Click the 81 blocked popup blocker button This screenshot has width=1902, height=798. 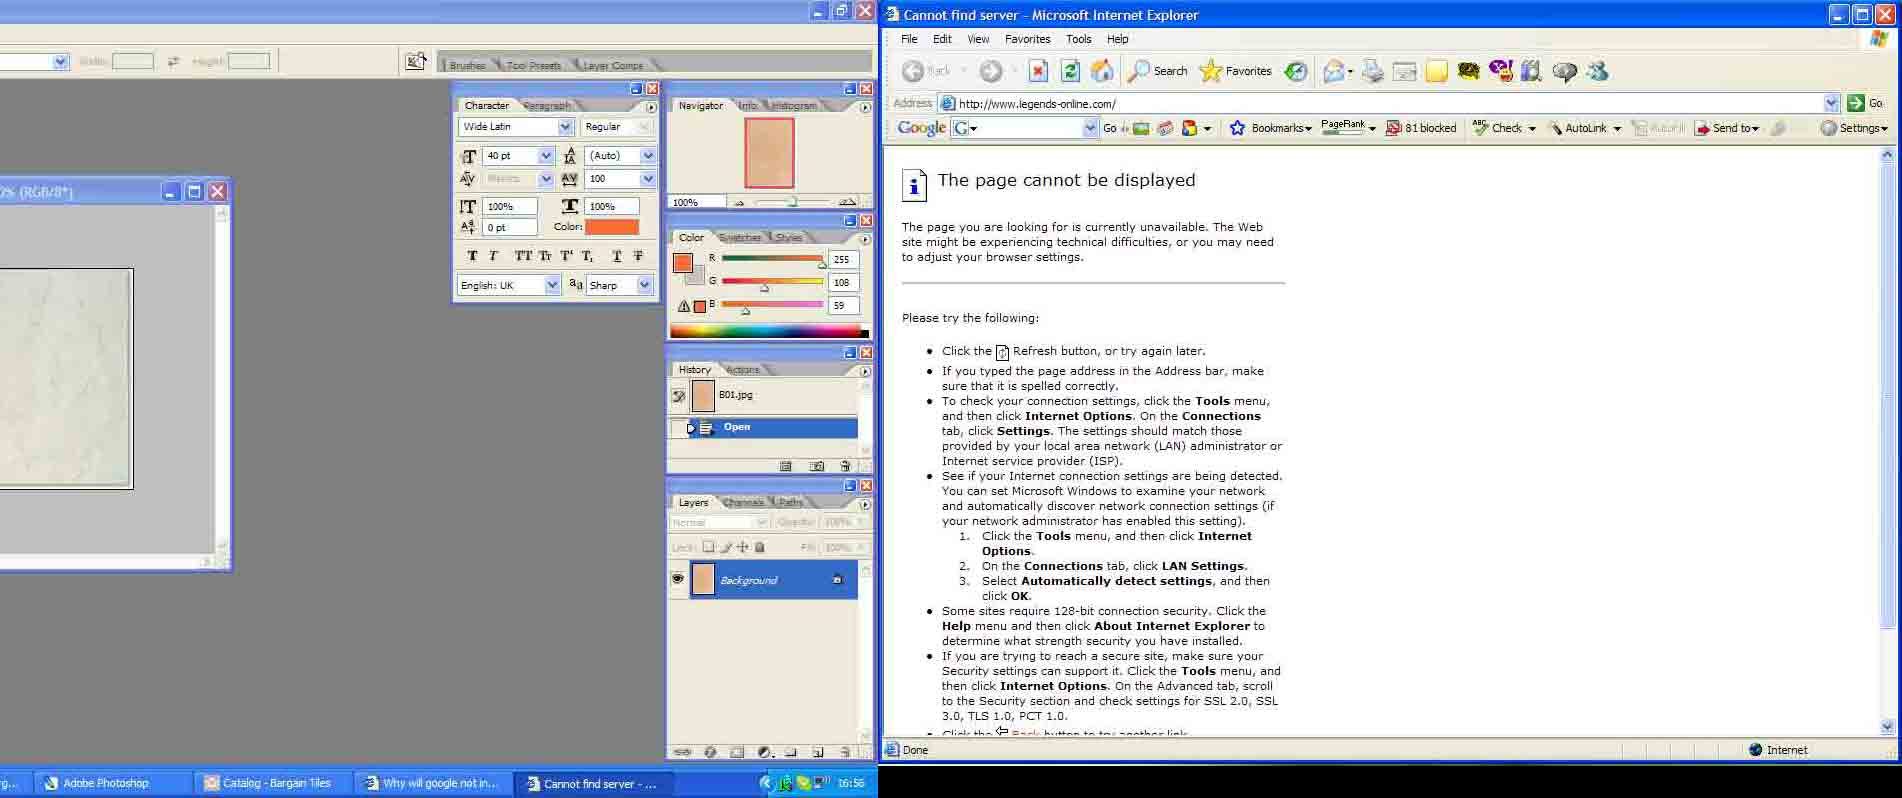point(1421,128)
